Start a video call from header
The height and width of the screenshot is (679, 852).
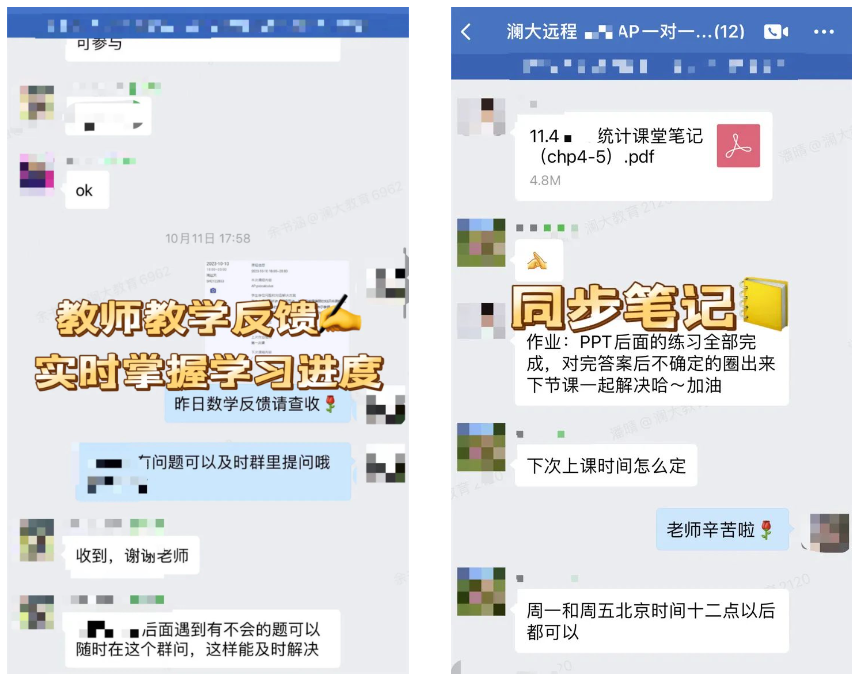click(776, 32)
